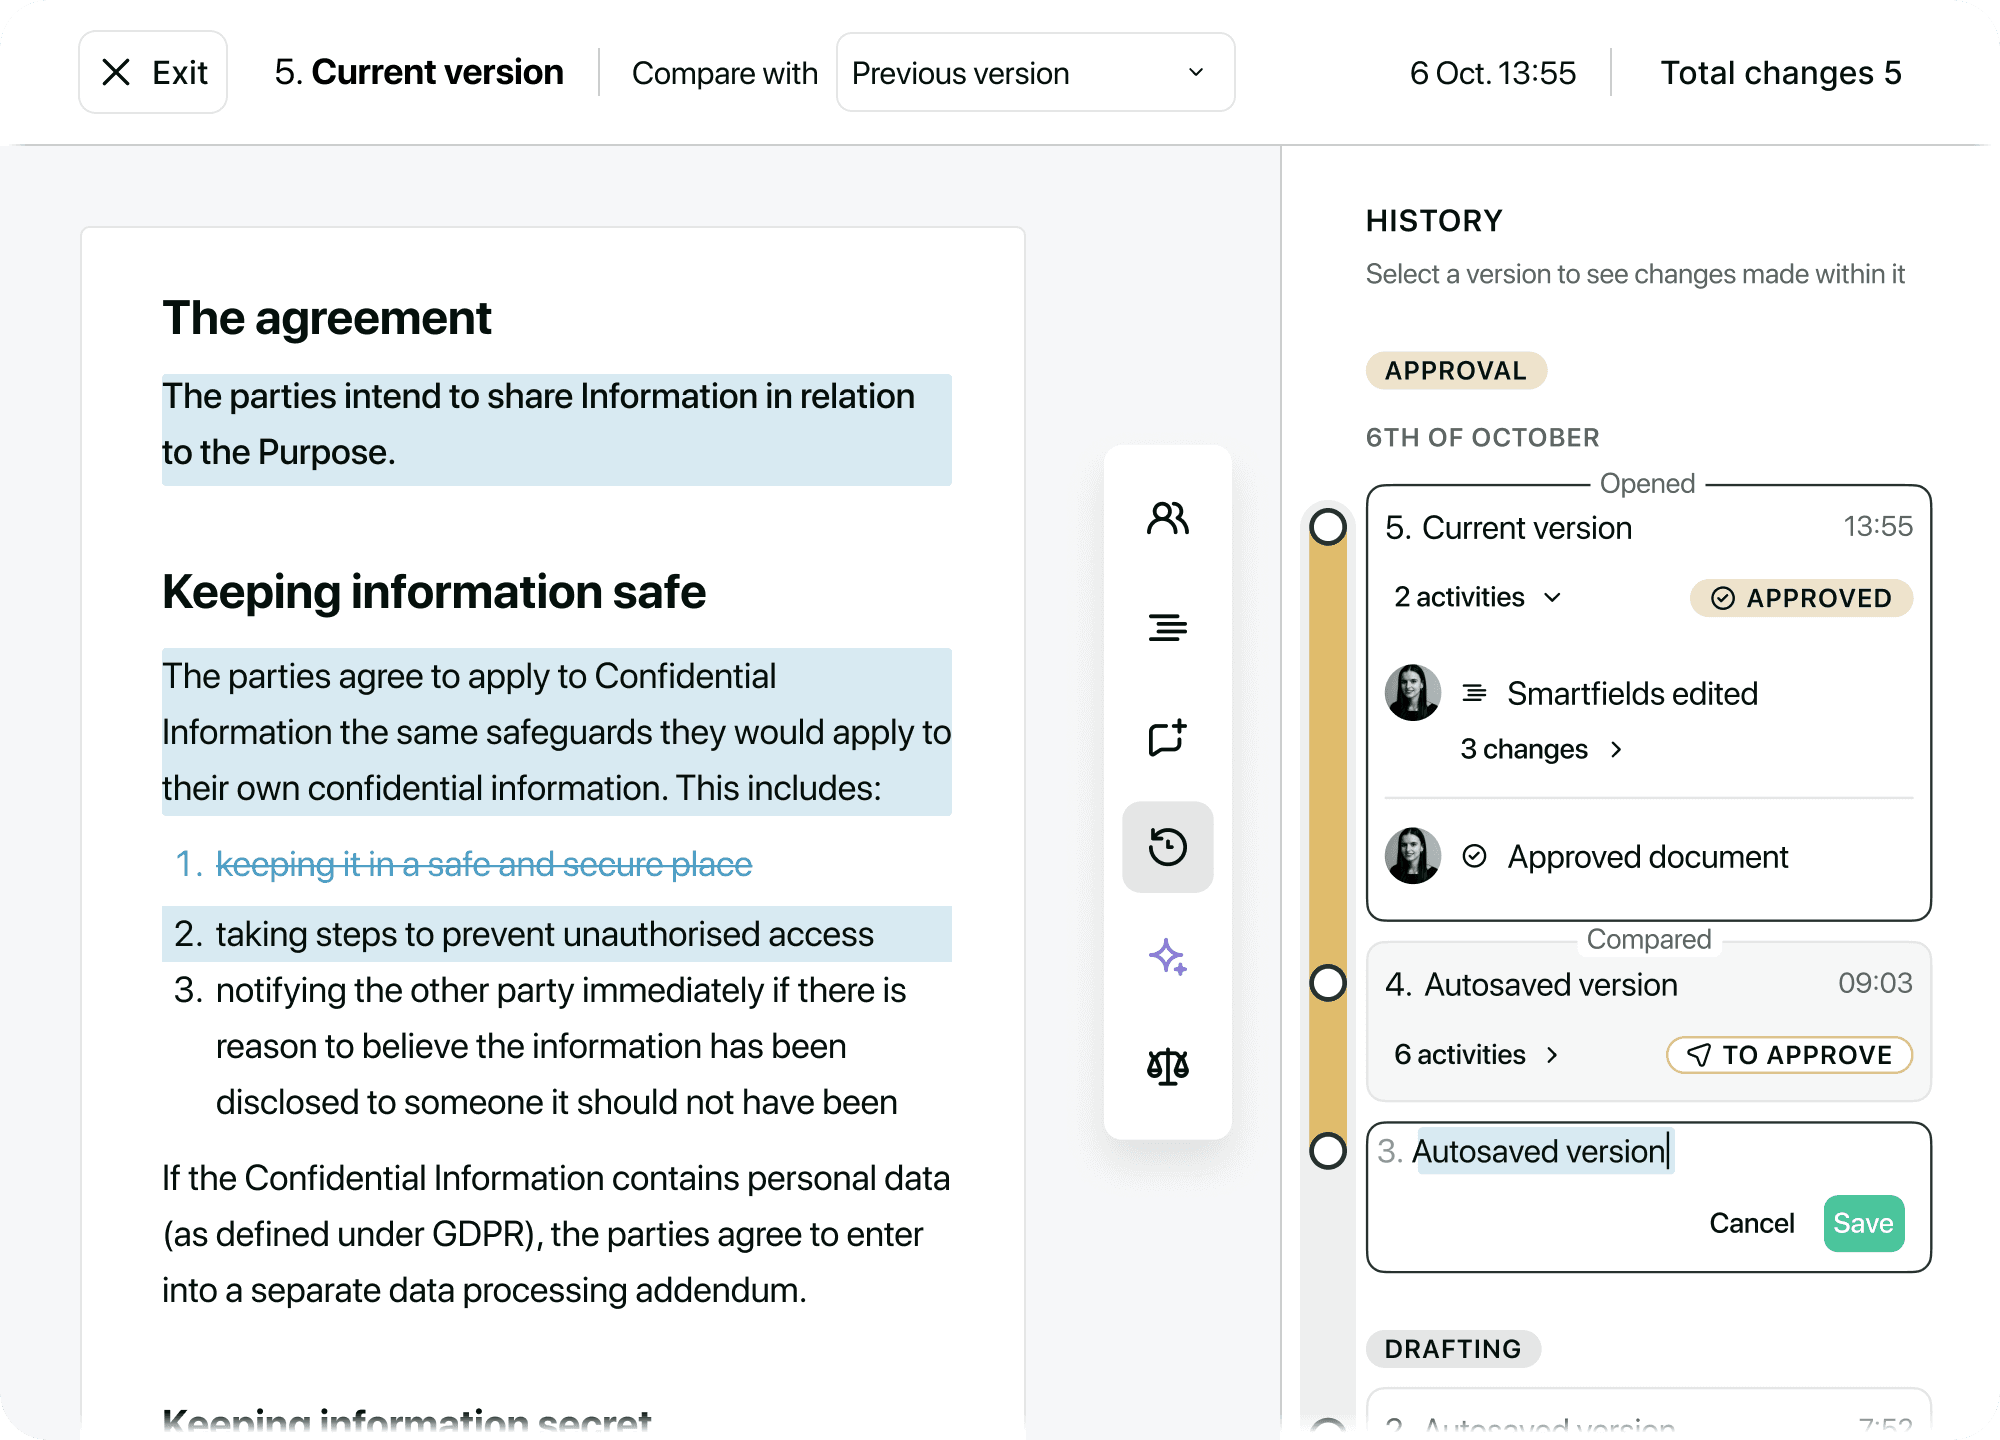
Task: Click the X icon on Exit
Action: pyautogui.click(x=116, y=72)
